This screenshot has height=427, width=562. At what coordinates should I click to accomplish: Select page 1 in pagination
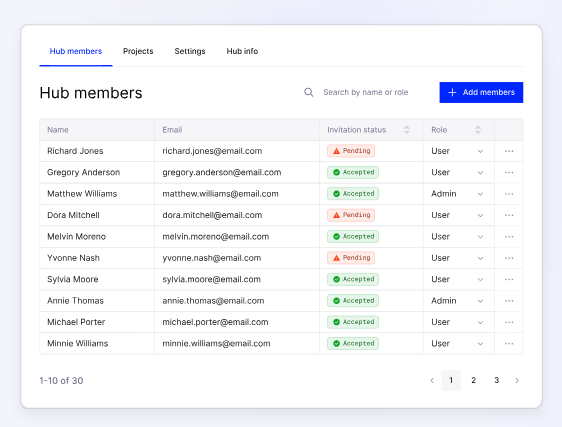click(451, 380)
